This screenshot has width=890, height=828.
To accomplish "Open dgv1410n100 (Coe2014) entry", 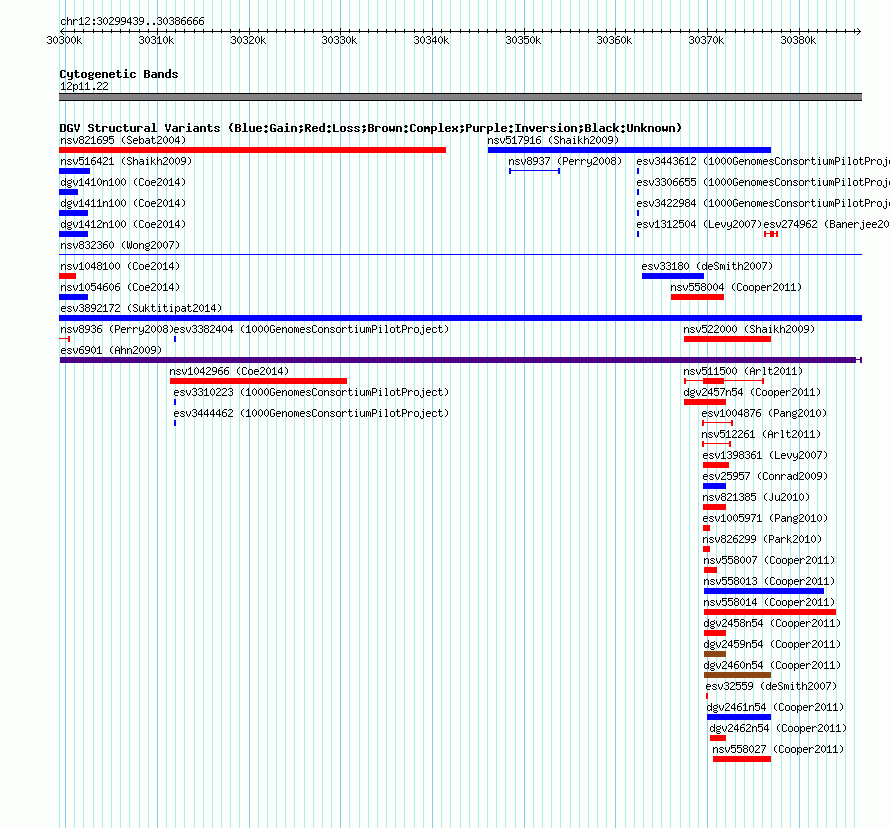I will [x=123, y=182].
